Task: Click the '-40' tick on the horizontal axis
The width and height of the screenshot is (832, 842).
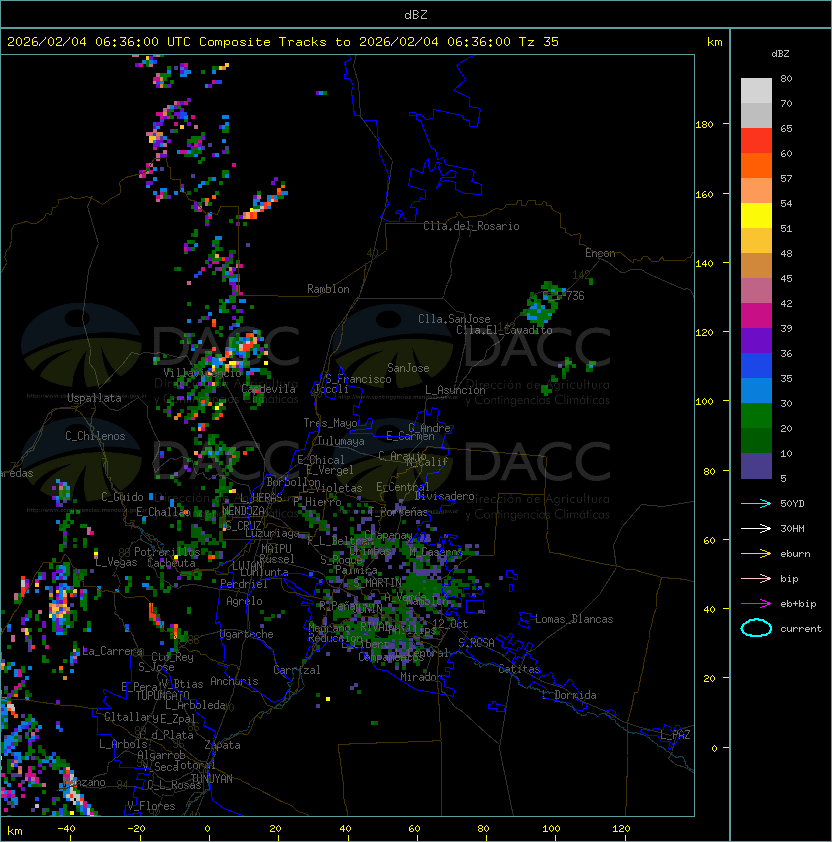Action: tap(66, 829)
